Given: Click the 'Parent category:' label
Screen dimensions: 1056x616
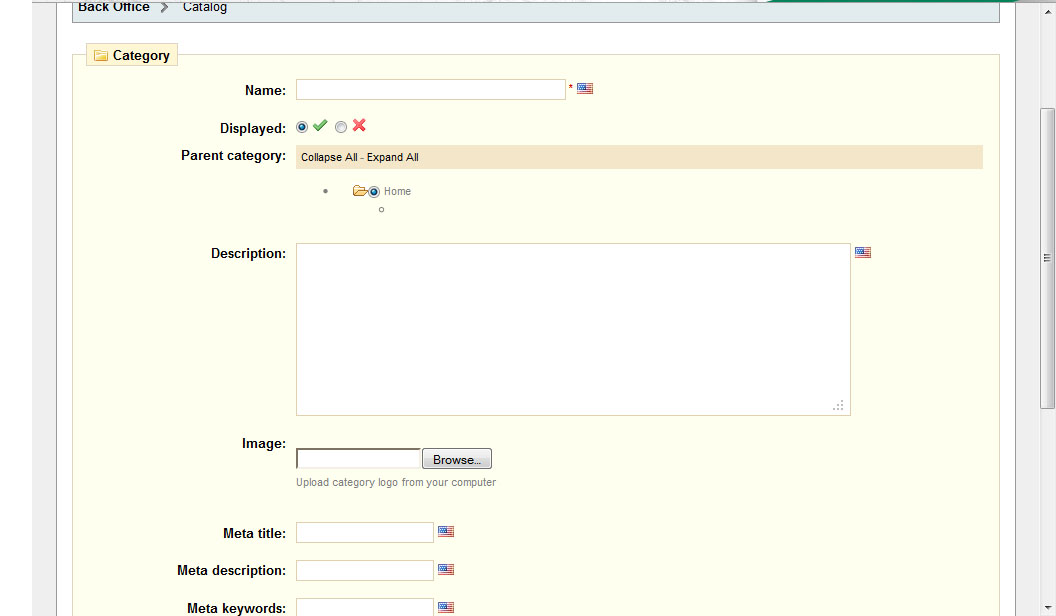Looking at the screenshot, I should [x=233, y=156].
